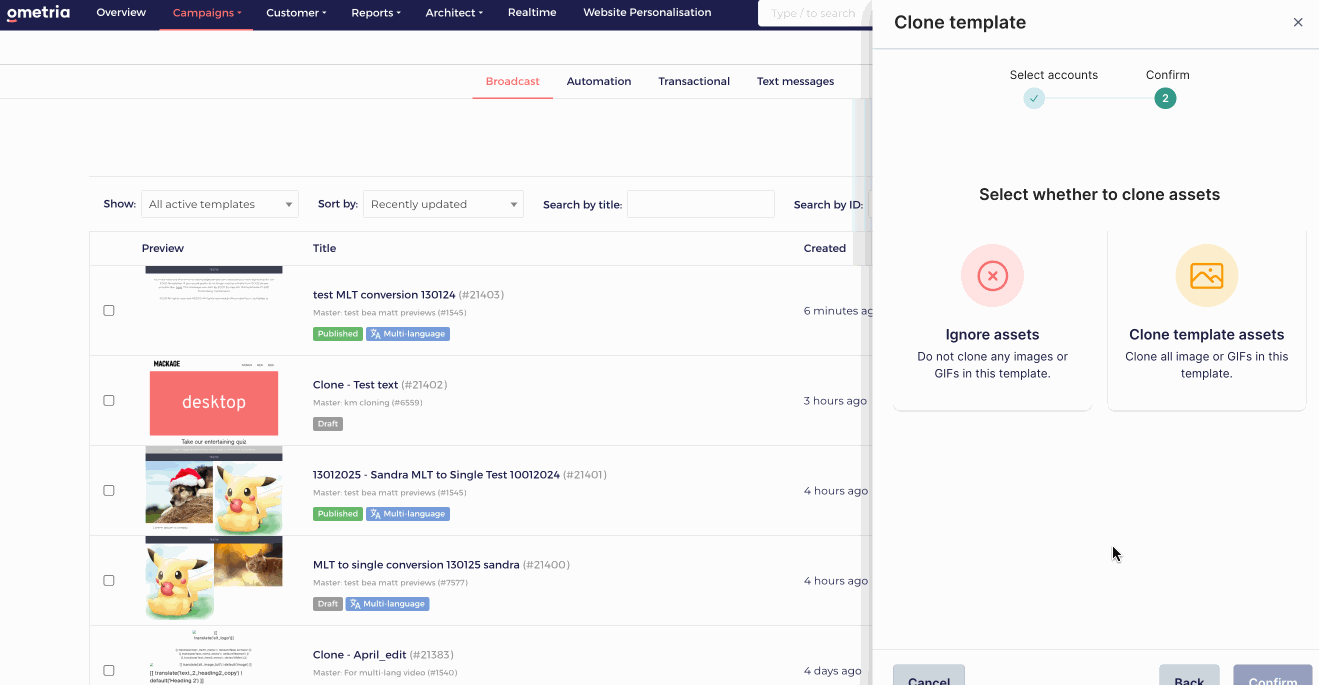1319x685 pixels.
Task: Click the Published badge on test MLT conversion 130124
Action: click(337, 334)
